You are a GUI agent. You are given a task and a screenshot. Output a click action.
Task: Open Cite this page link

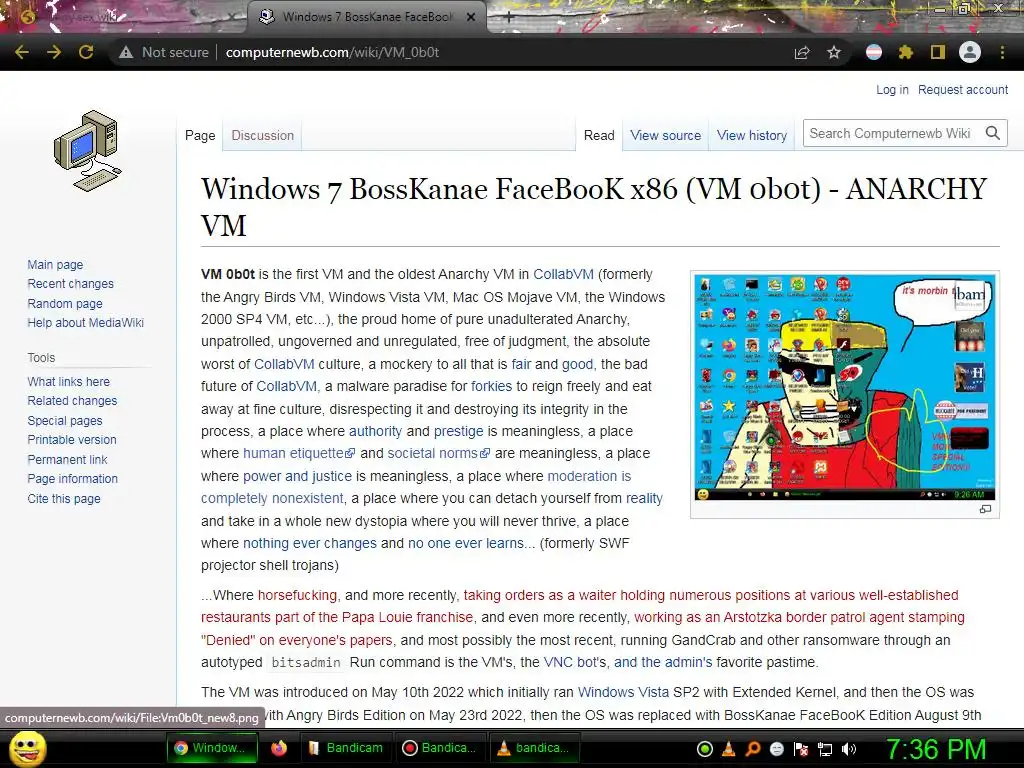pos(64,498)
